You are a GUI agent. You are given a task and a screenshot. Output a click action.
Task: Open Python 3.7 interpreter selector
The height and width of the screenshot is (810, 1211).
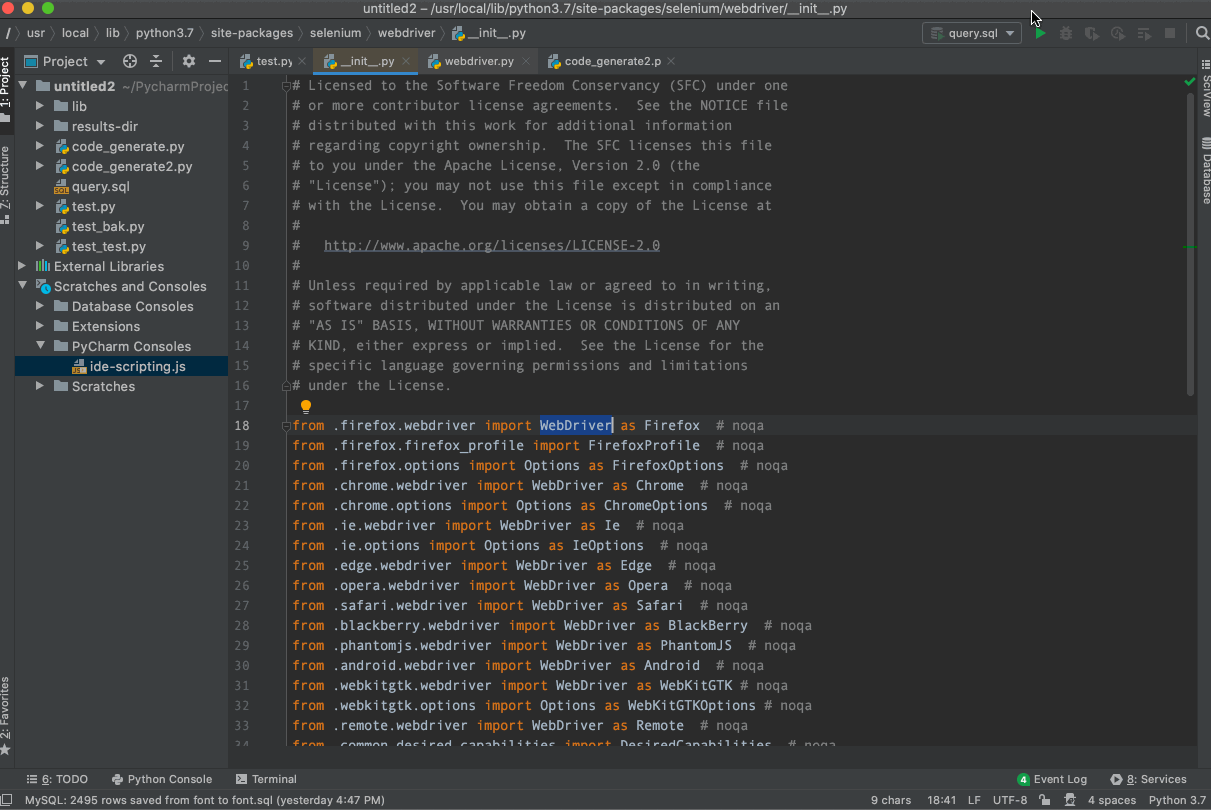pos(1178,800)
